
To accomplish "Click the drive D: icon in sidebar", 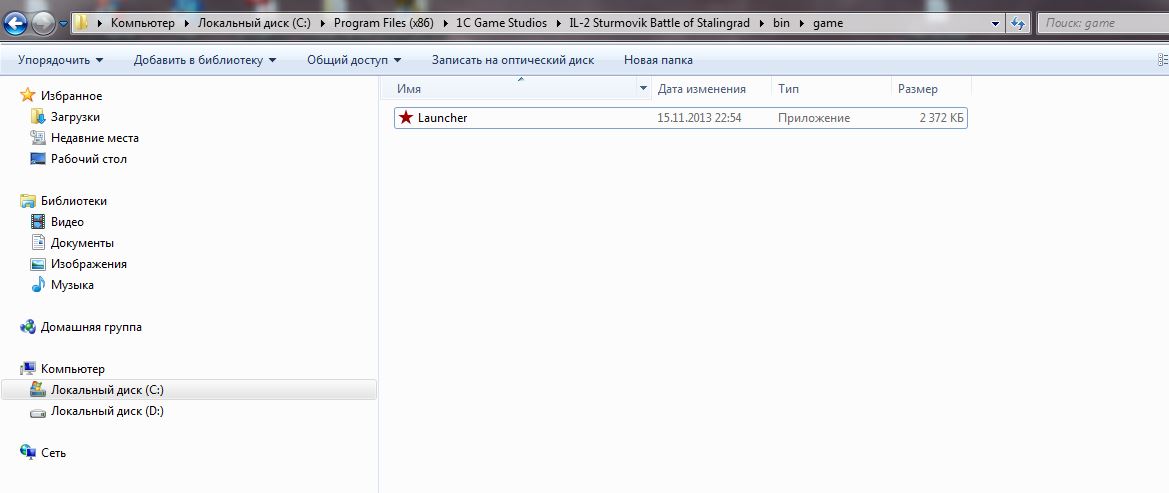I will tap(38, 412).
